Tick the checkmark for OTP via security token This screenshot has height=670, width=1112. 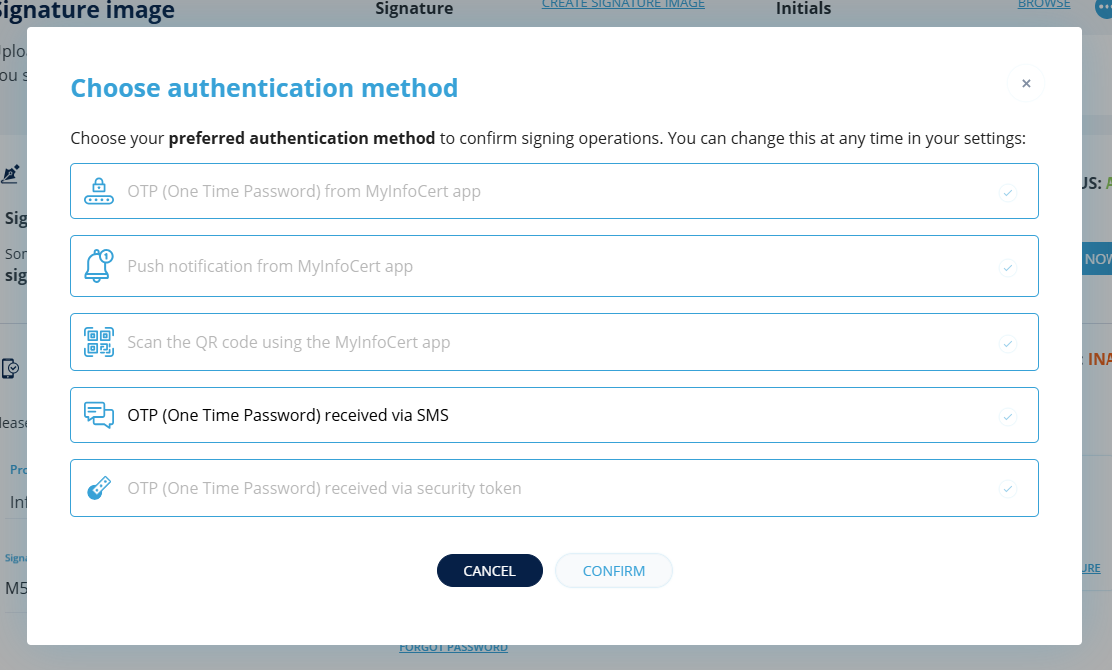1008,489
